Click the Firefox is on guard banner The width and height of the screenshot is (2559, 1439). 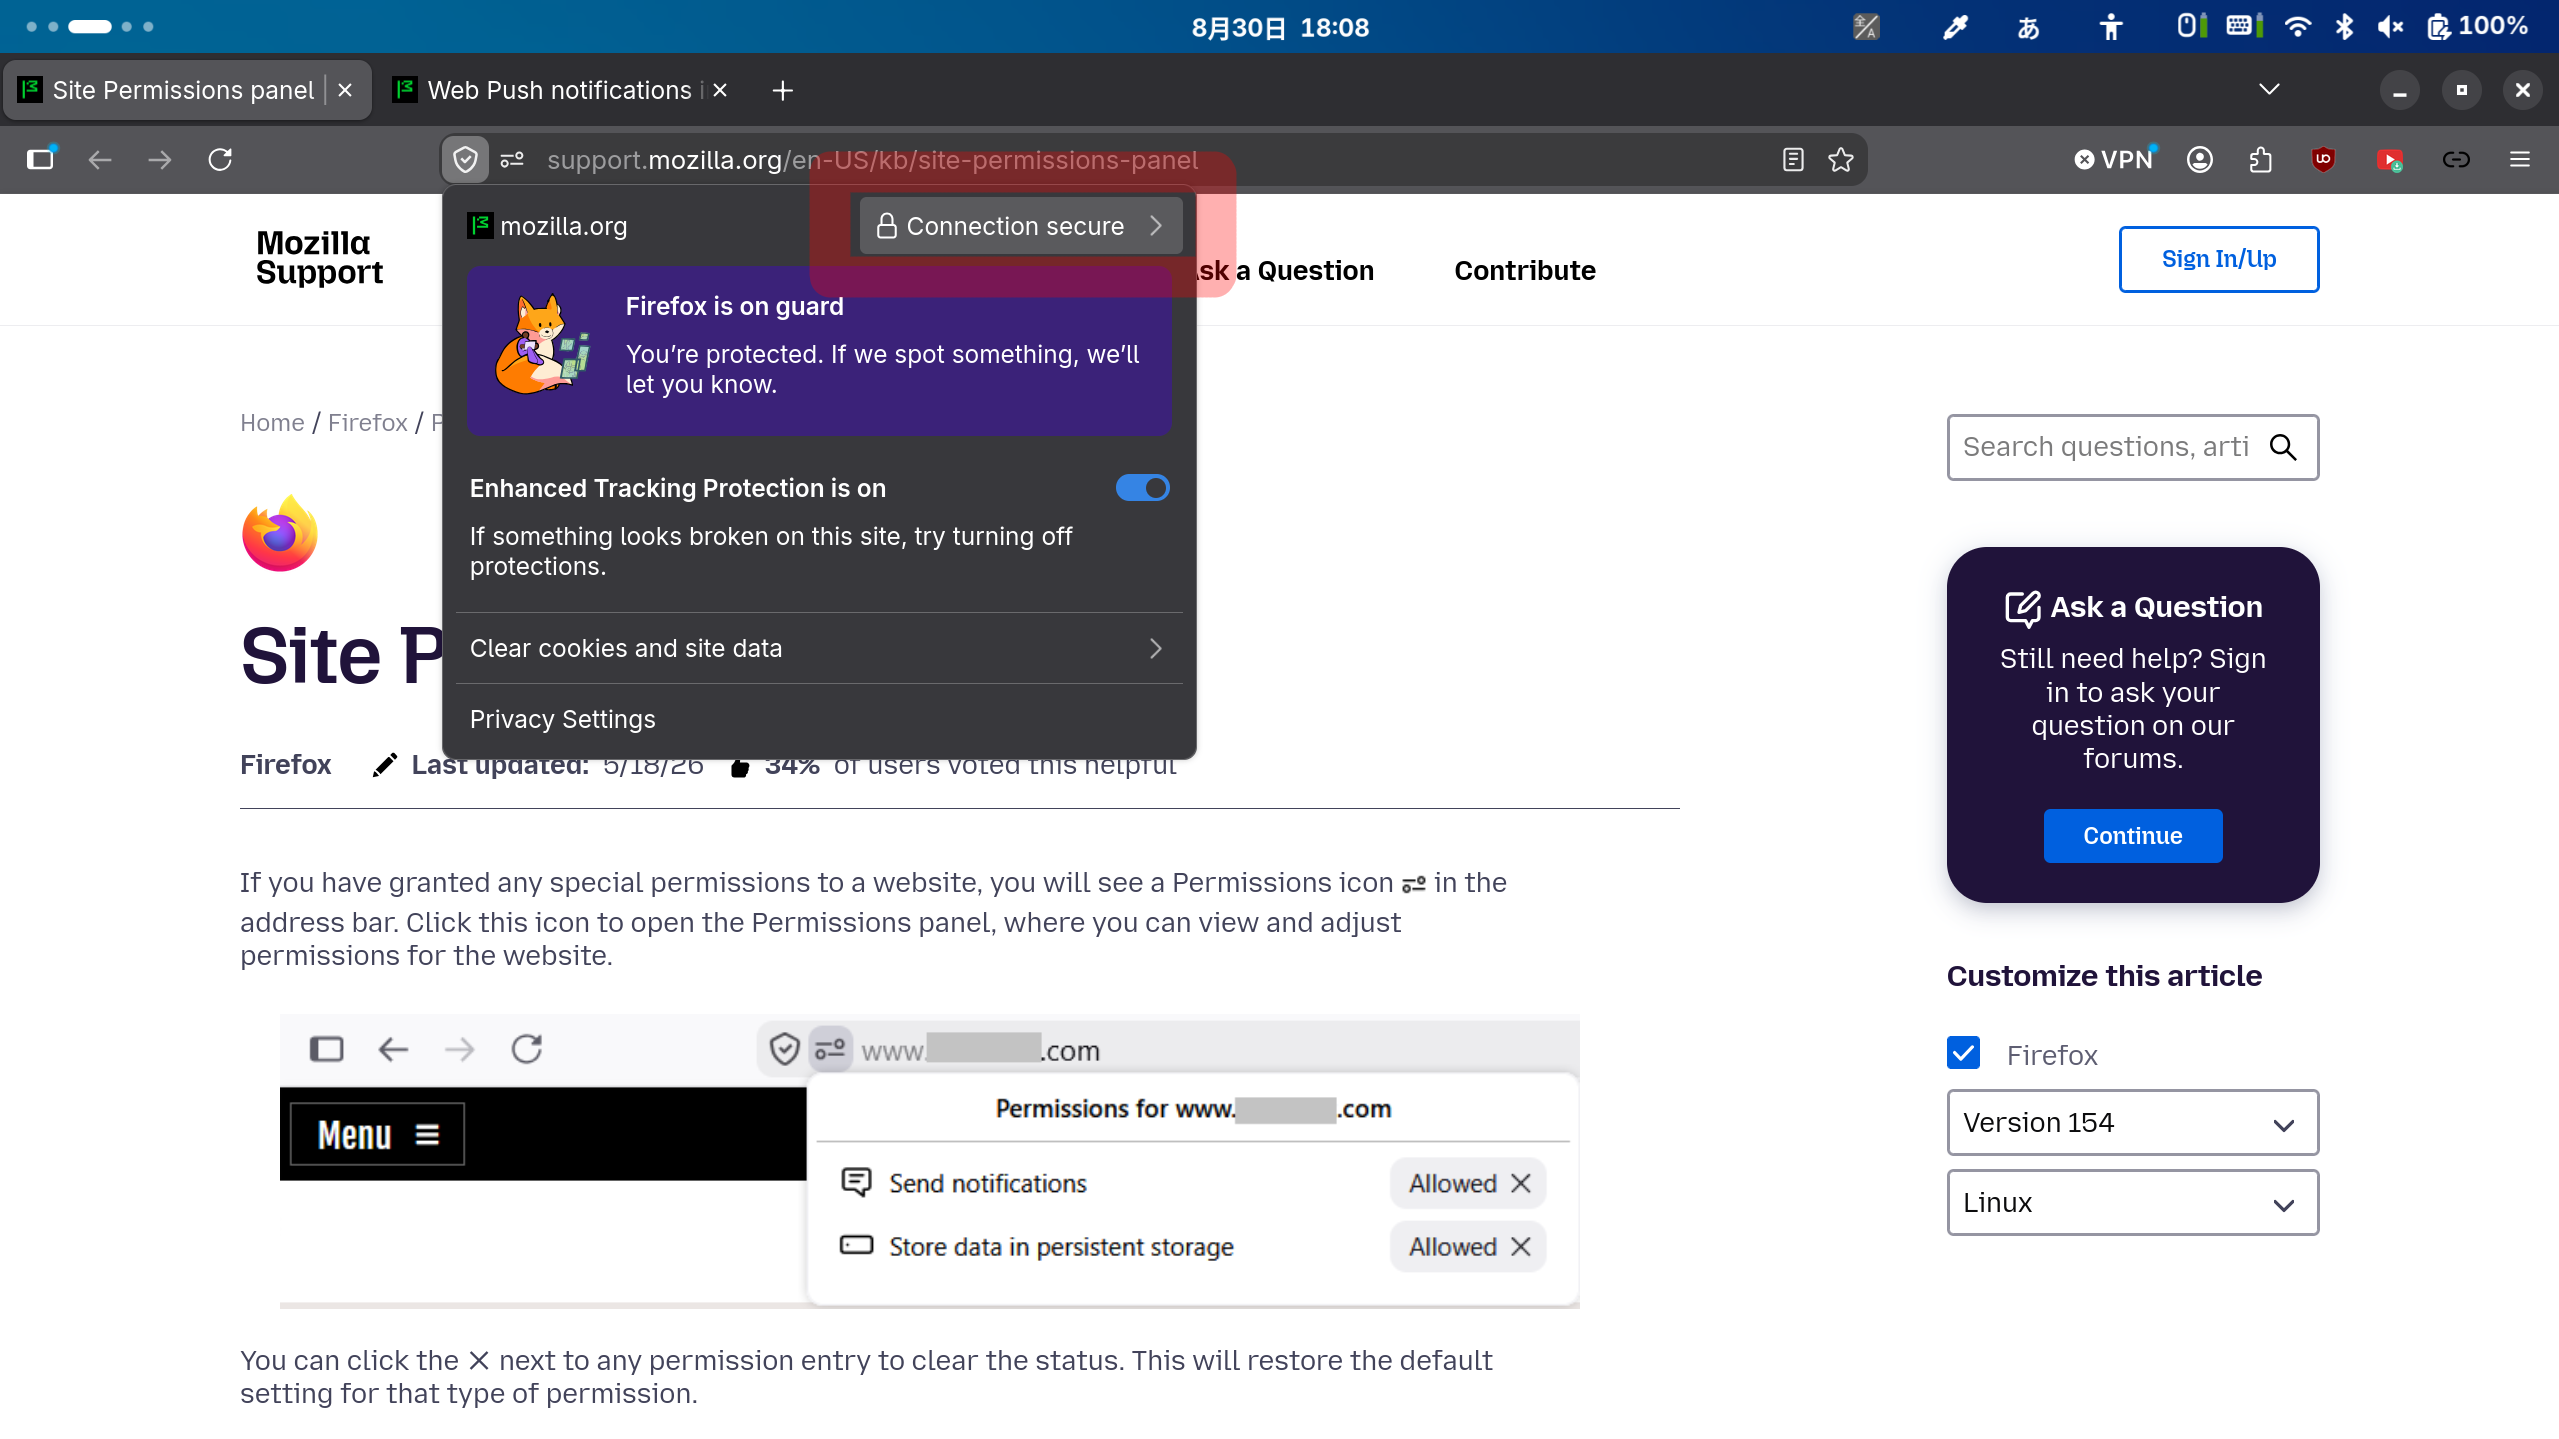(x=819, y=350)
